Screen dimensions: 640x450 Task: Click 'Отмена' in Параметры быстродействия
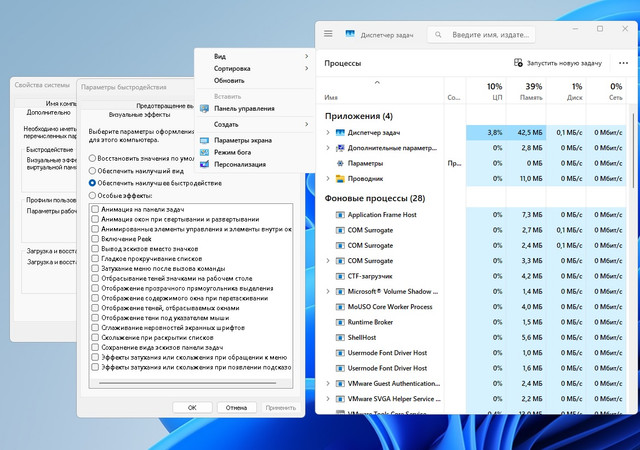point(236,408)
